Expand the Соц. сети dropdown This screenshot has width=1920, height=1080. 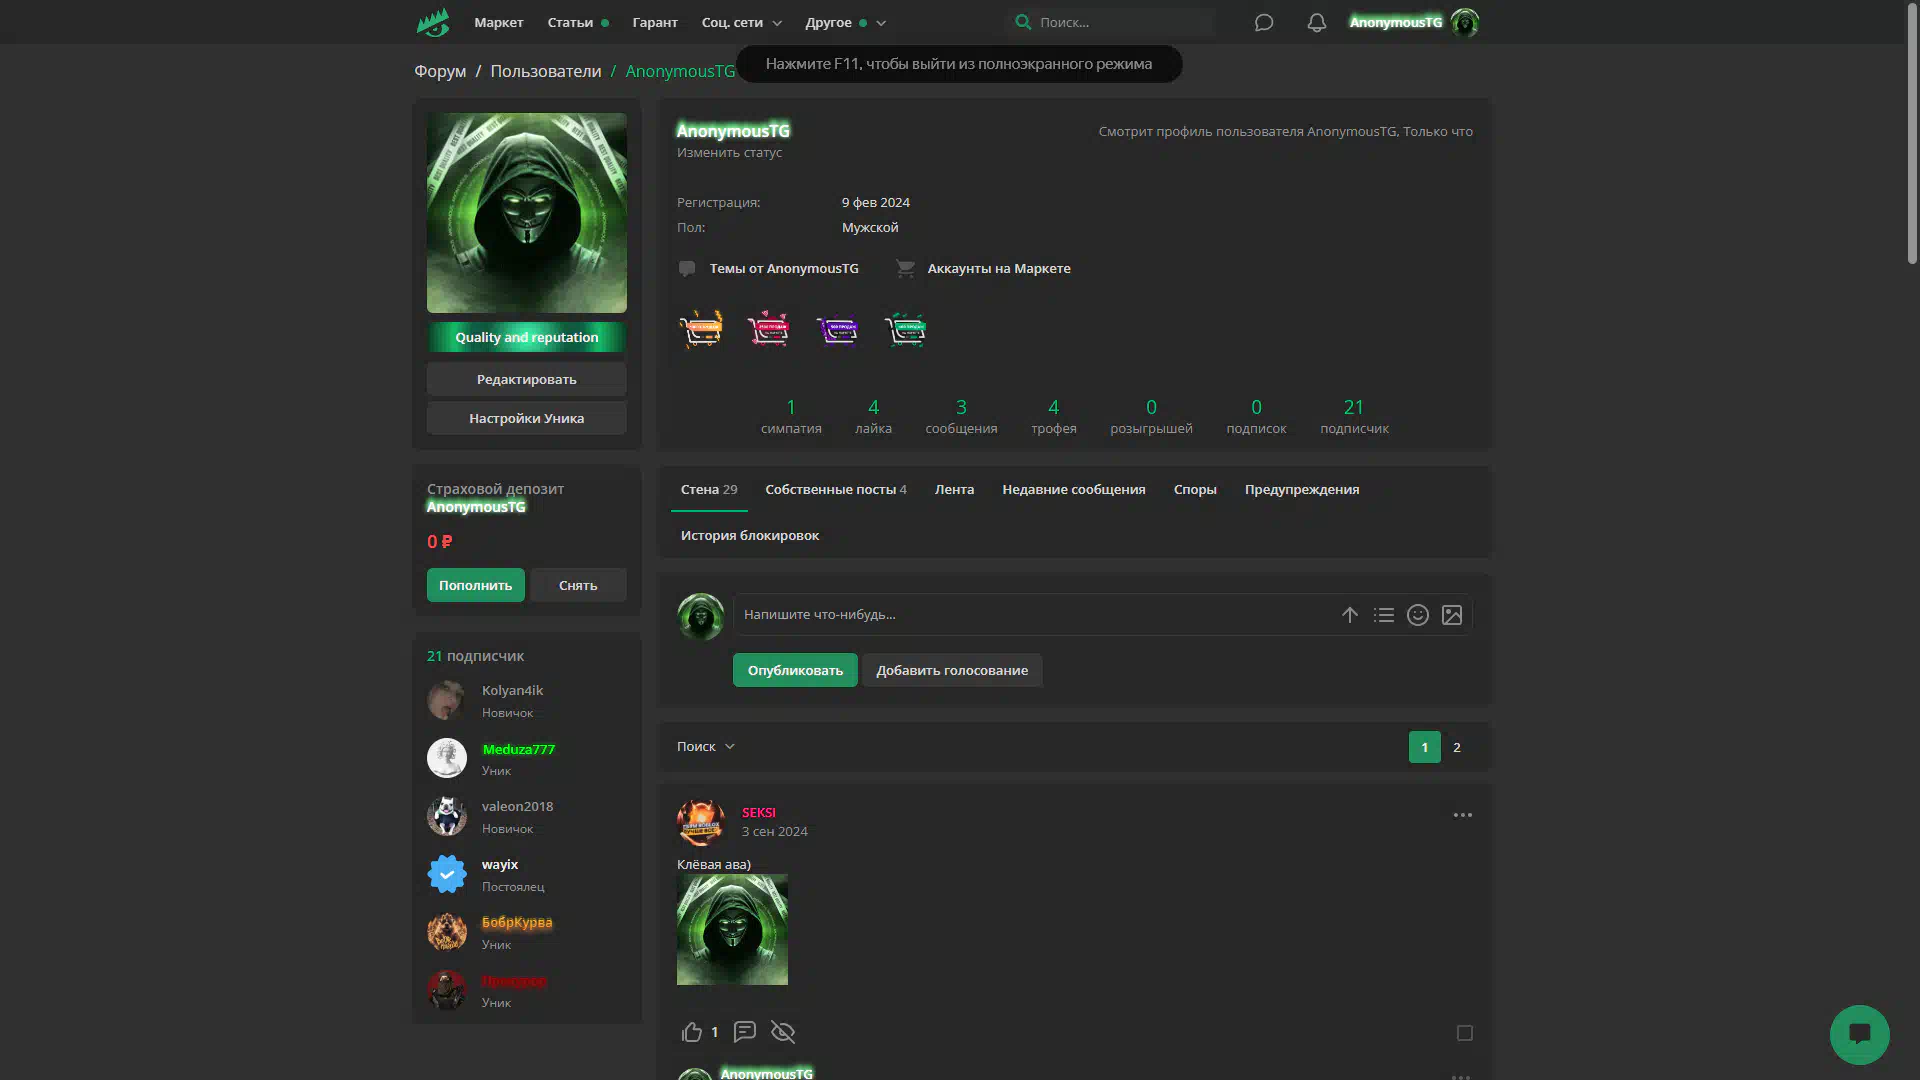coord(741,22)
